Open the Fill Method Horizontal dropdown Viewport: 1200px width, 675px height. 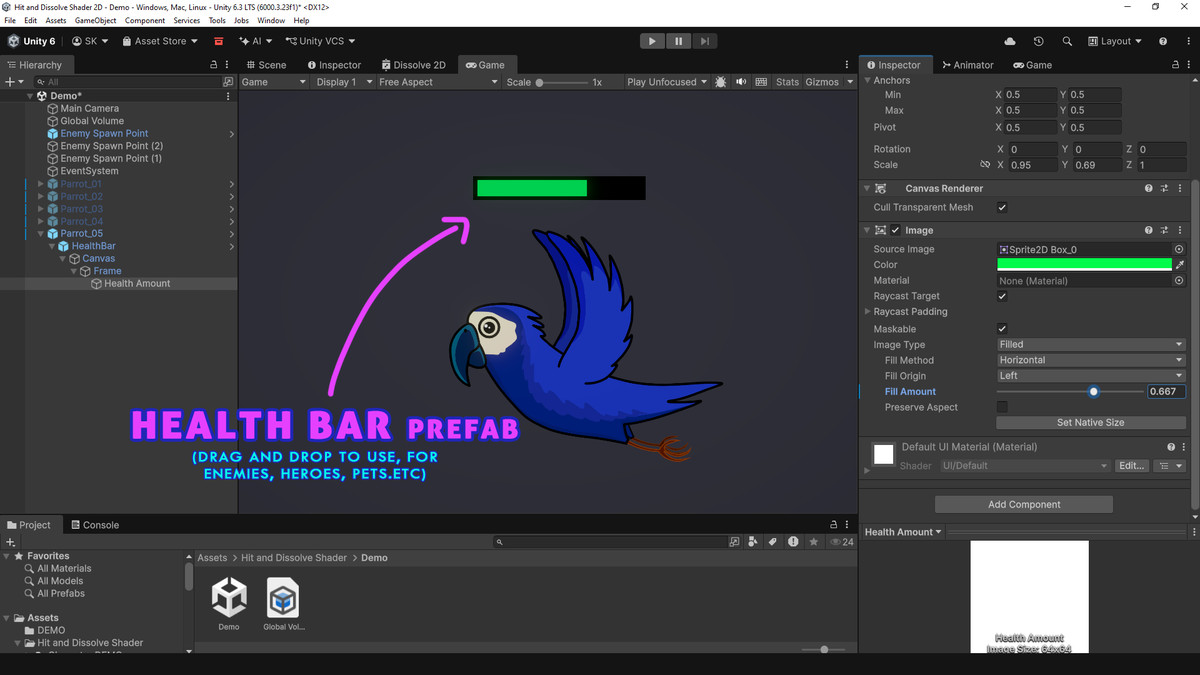(1091, 360)
